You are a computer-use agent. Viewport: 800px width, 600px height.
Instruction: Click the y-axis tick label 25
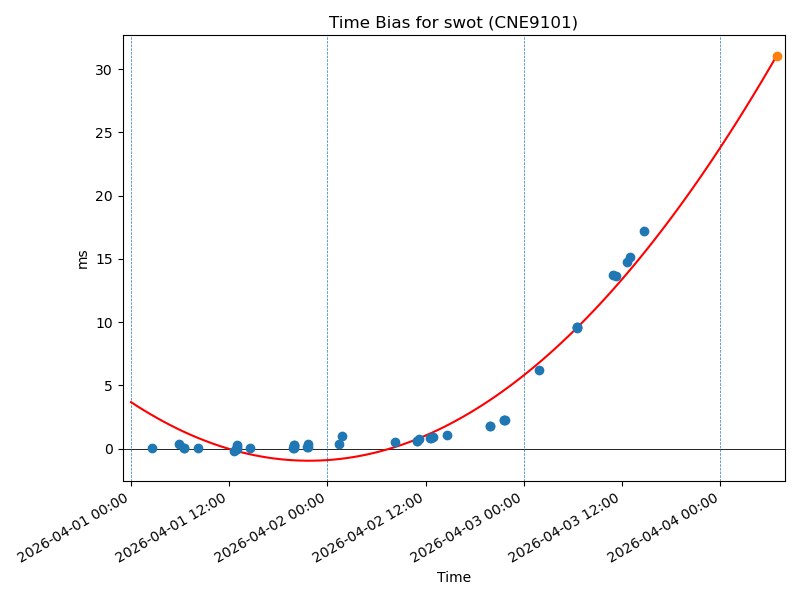coord(103,133)
